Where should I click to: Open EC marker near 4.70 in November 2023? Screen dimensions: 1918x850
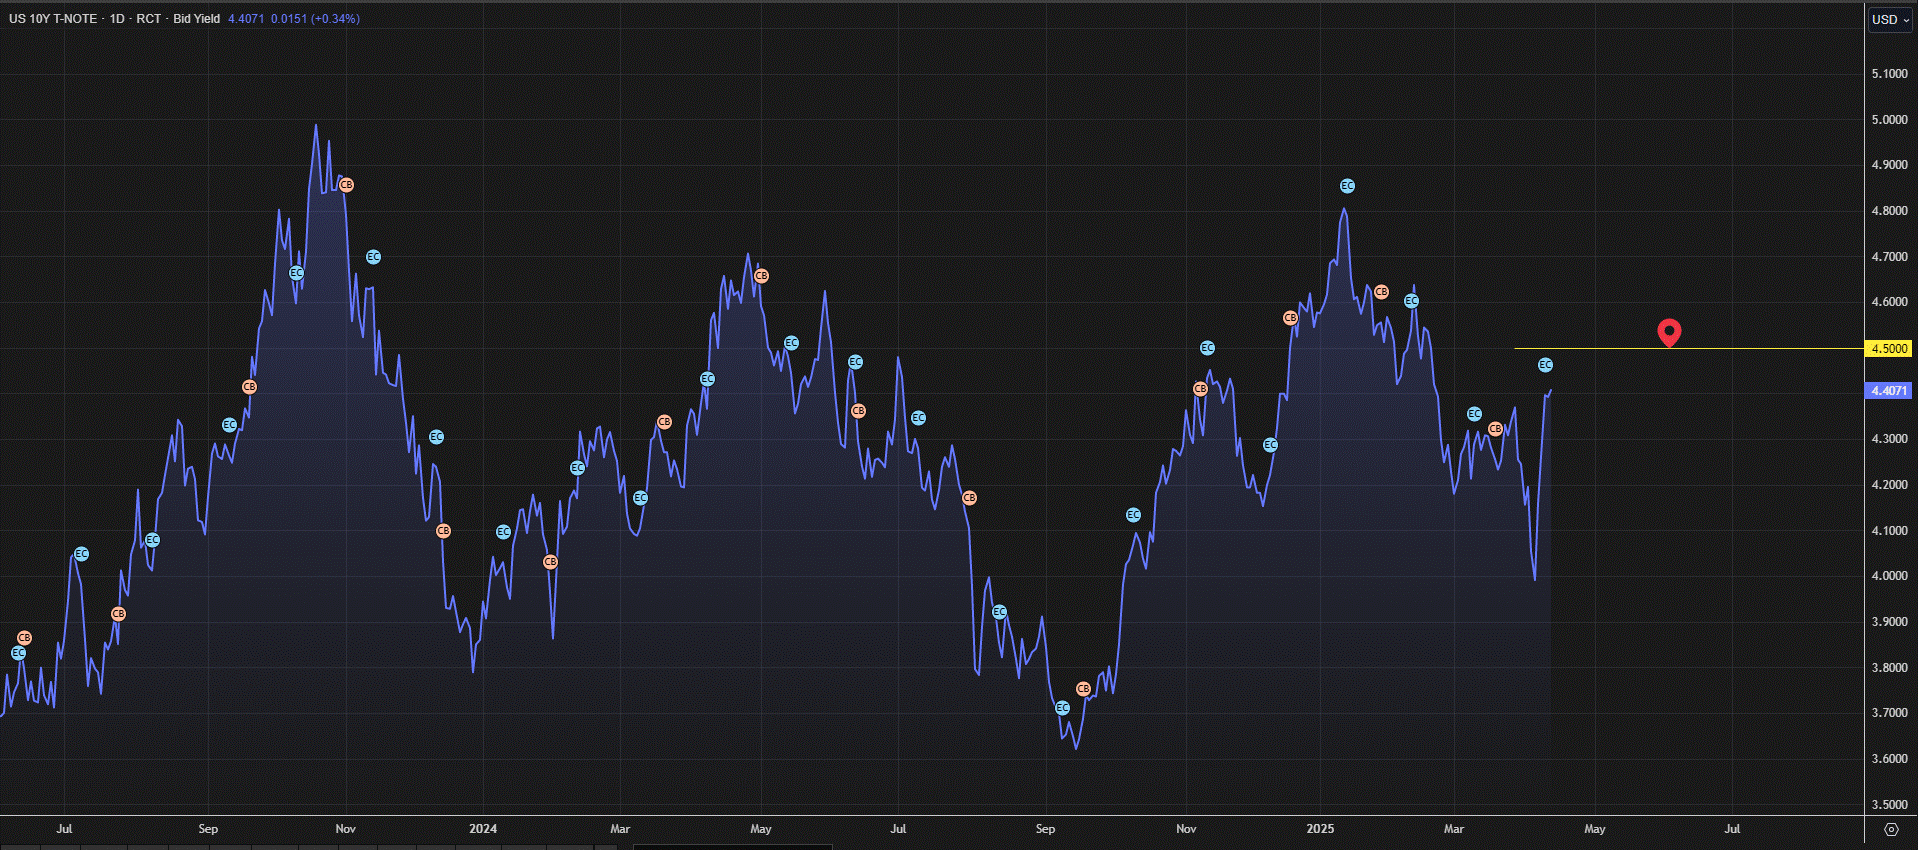(x=373, y=257)
